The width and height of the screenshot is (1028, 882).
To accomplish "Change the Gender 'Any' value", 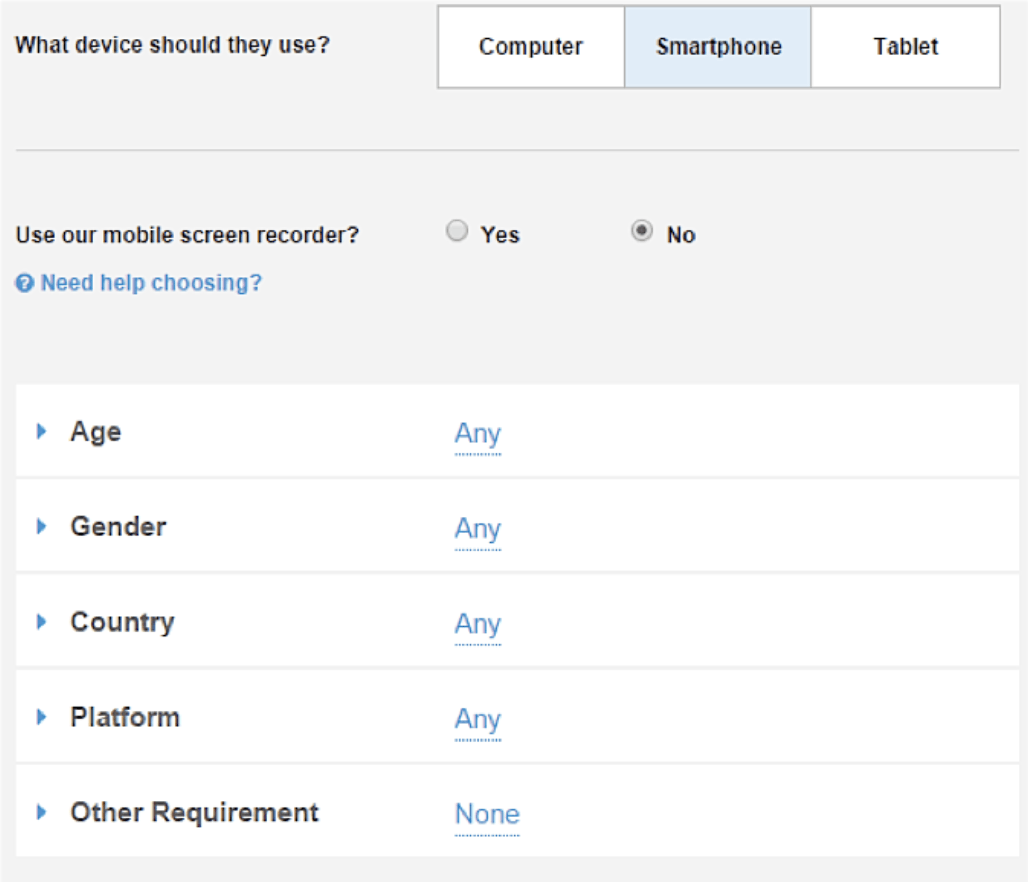I will point(477,529).
